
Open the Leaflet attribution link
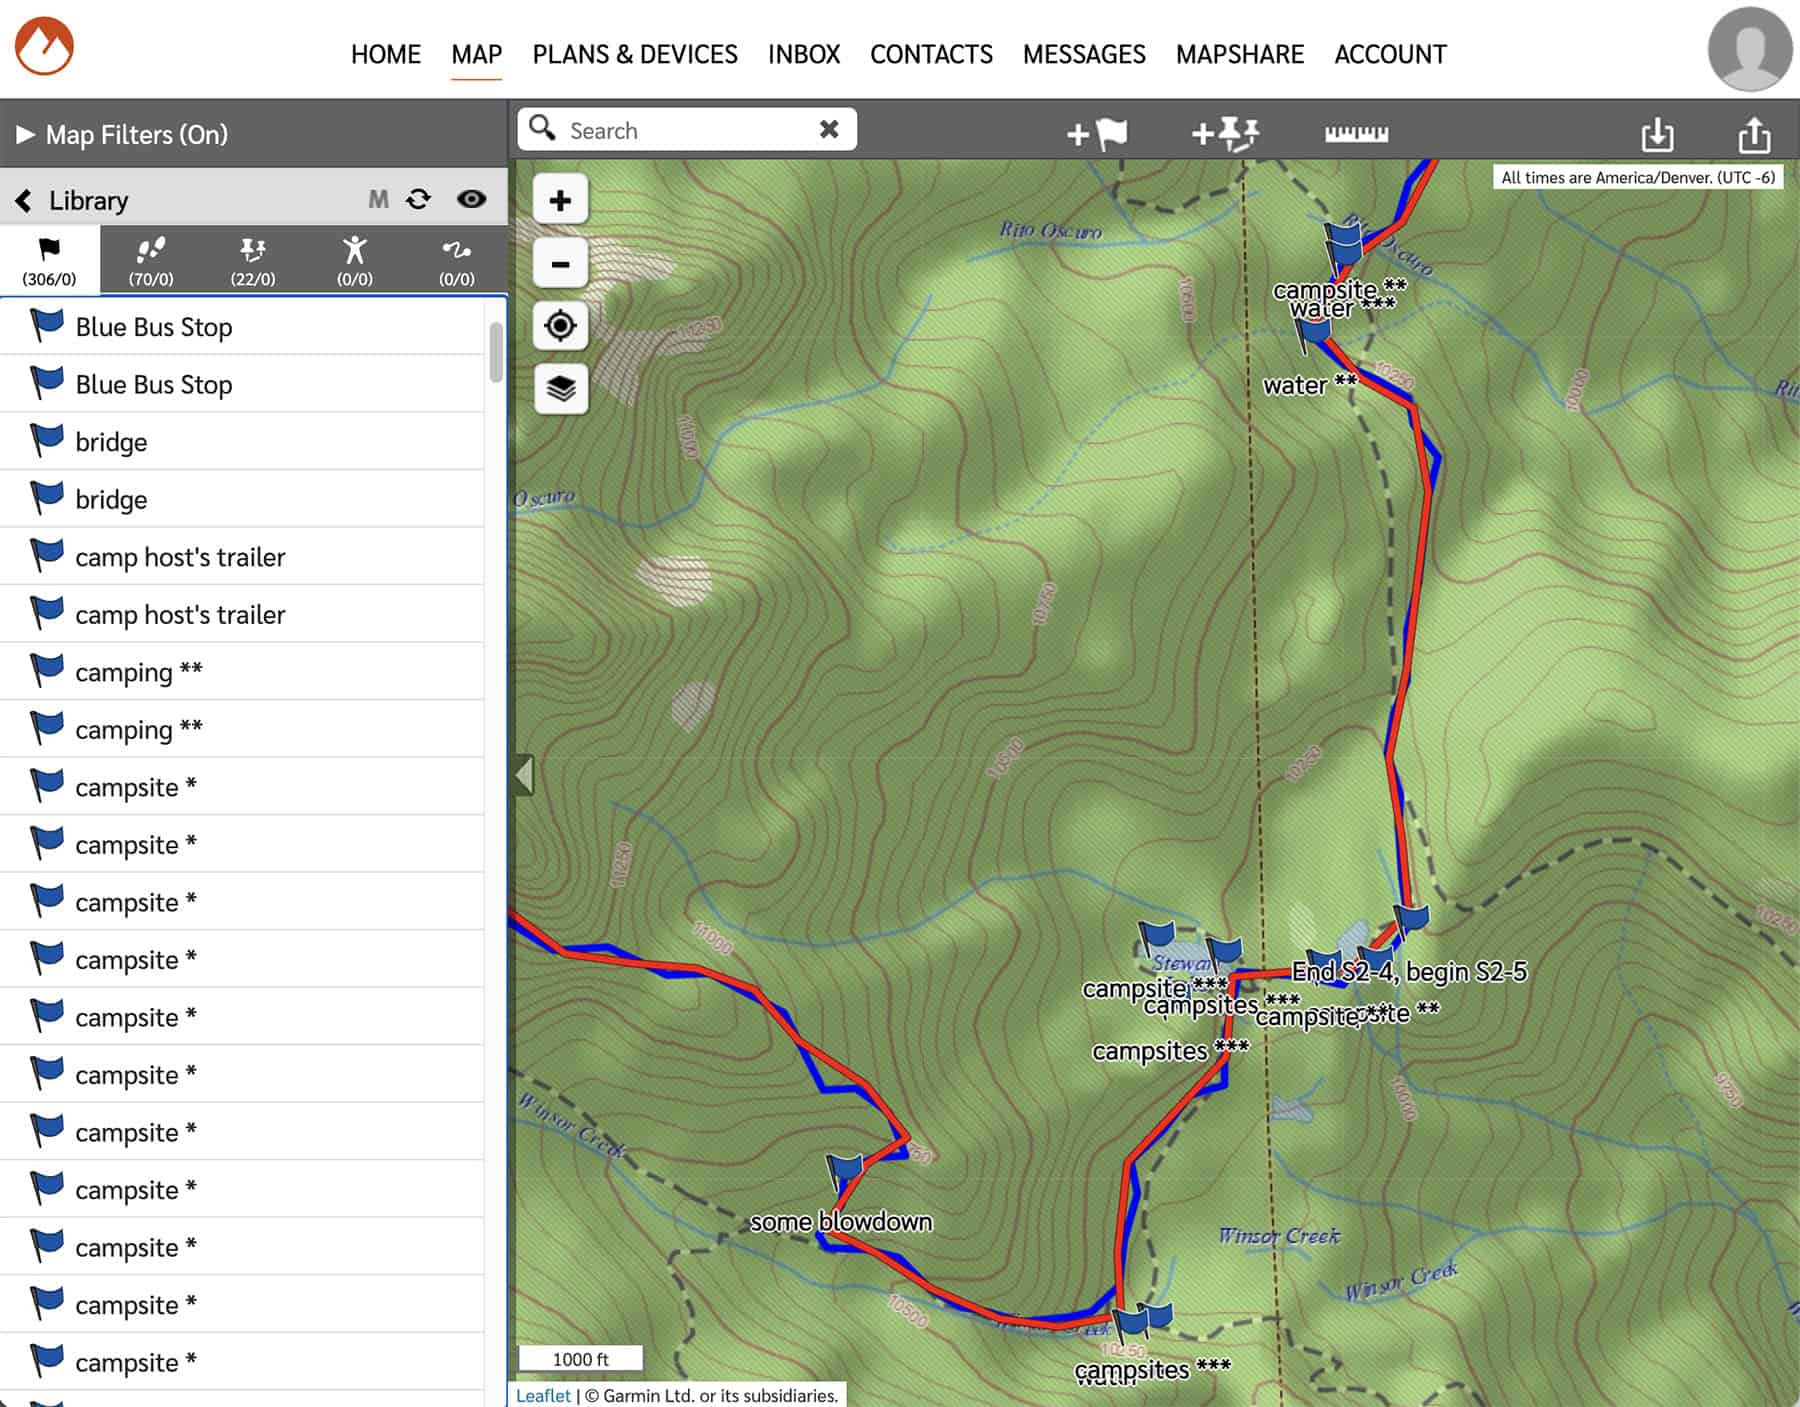click(543, 1395)
